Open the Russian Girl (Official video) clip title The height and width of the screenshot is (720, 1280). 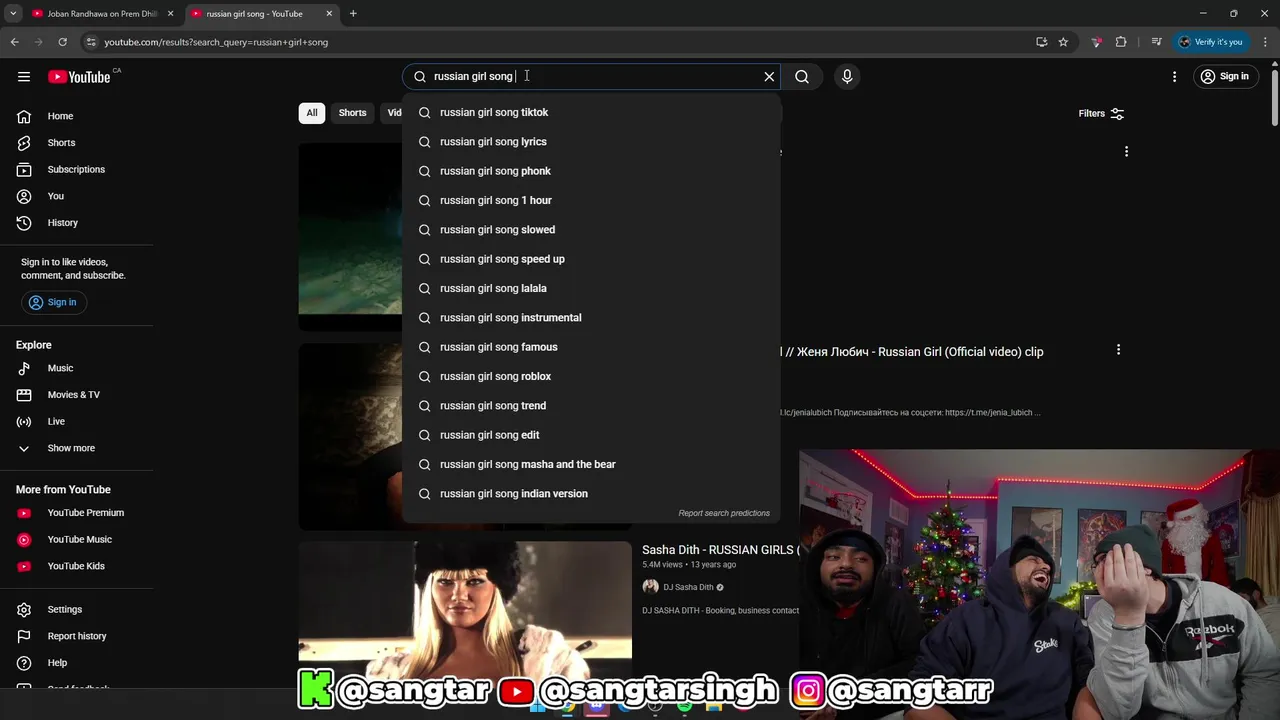pos(912,352)
